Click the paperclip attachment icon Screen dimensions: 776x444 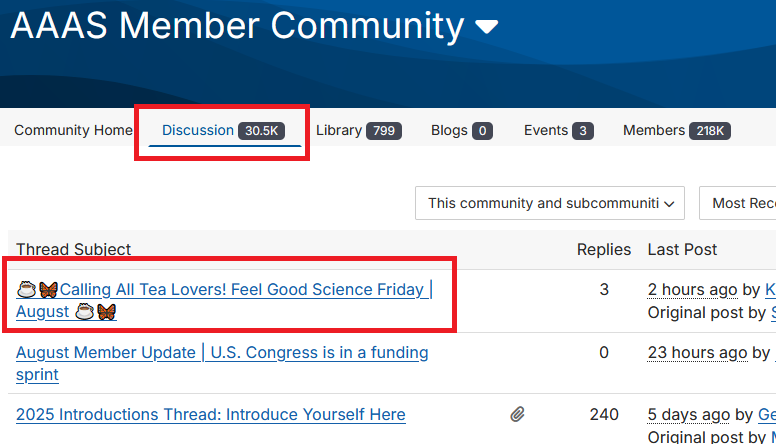pyautogui.click(x=517, y=414)
